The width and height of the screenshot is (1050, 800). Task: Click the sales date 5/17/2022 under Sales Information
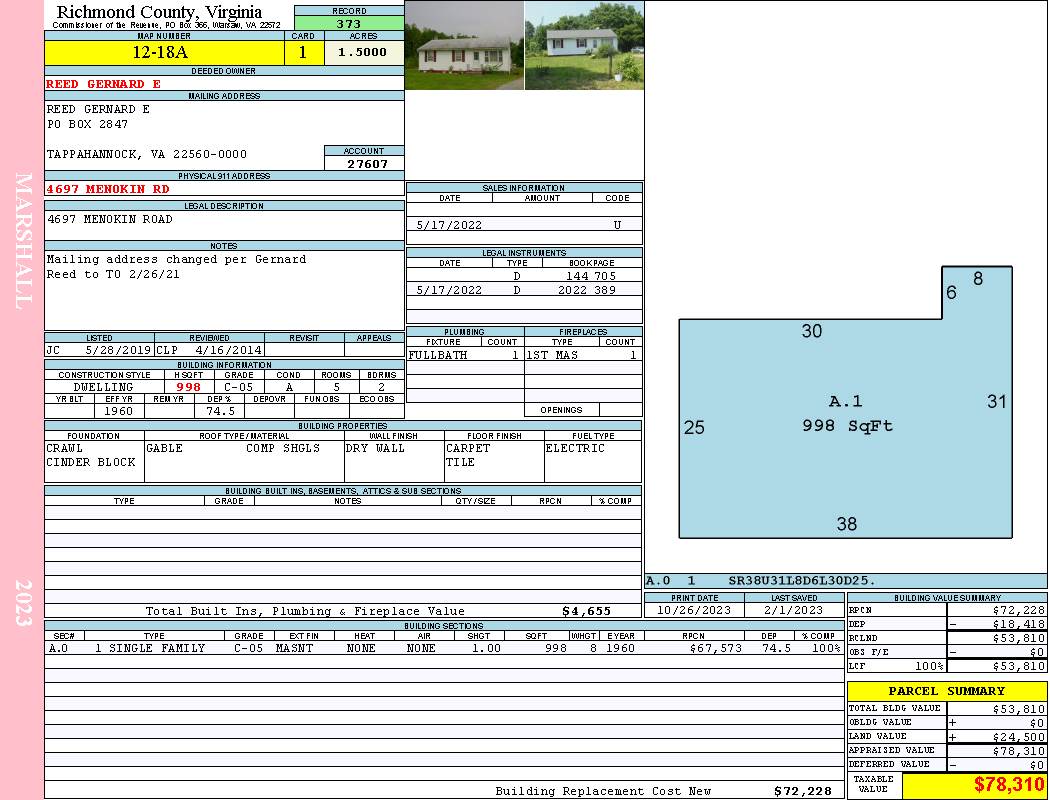point(449,225)
